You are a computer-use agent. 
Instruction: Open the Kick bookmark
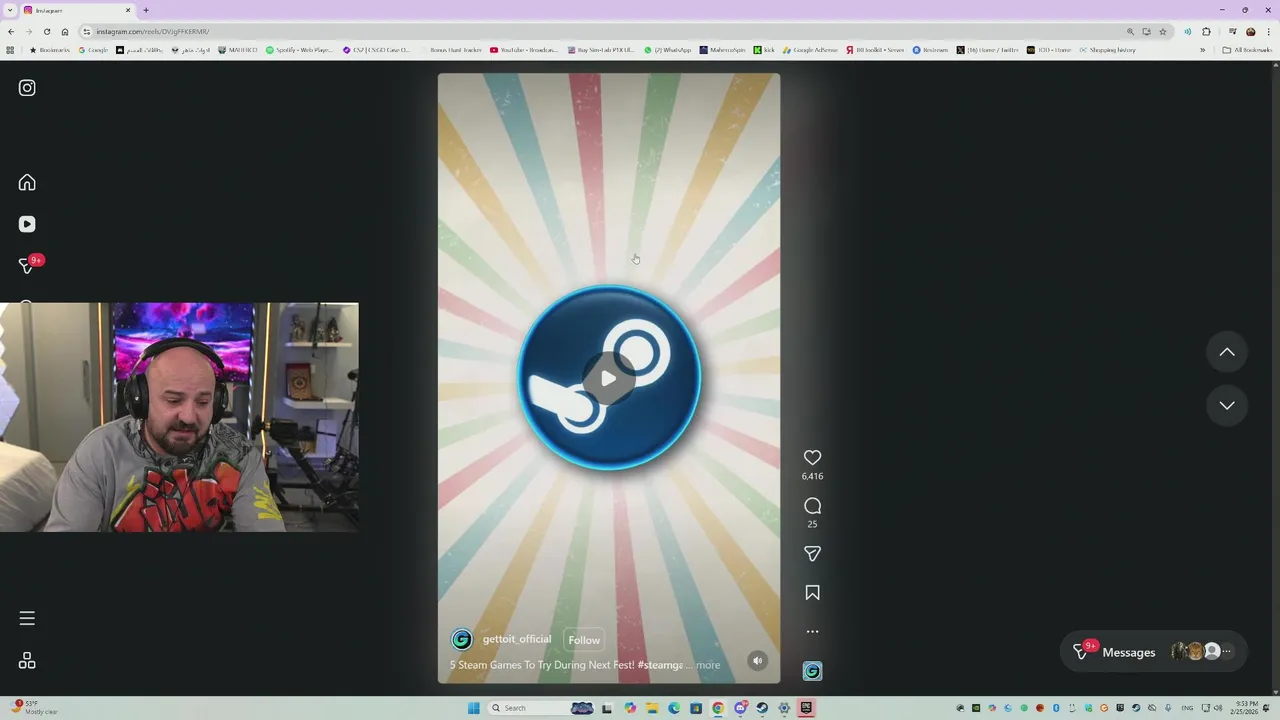[x=764, y=50]
